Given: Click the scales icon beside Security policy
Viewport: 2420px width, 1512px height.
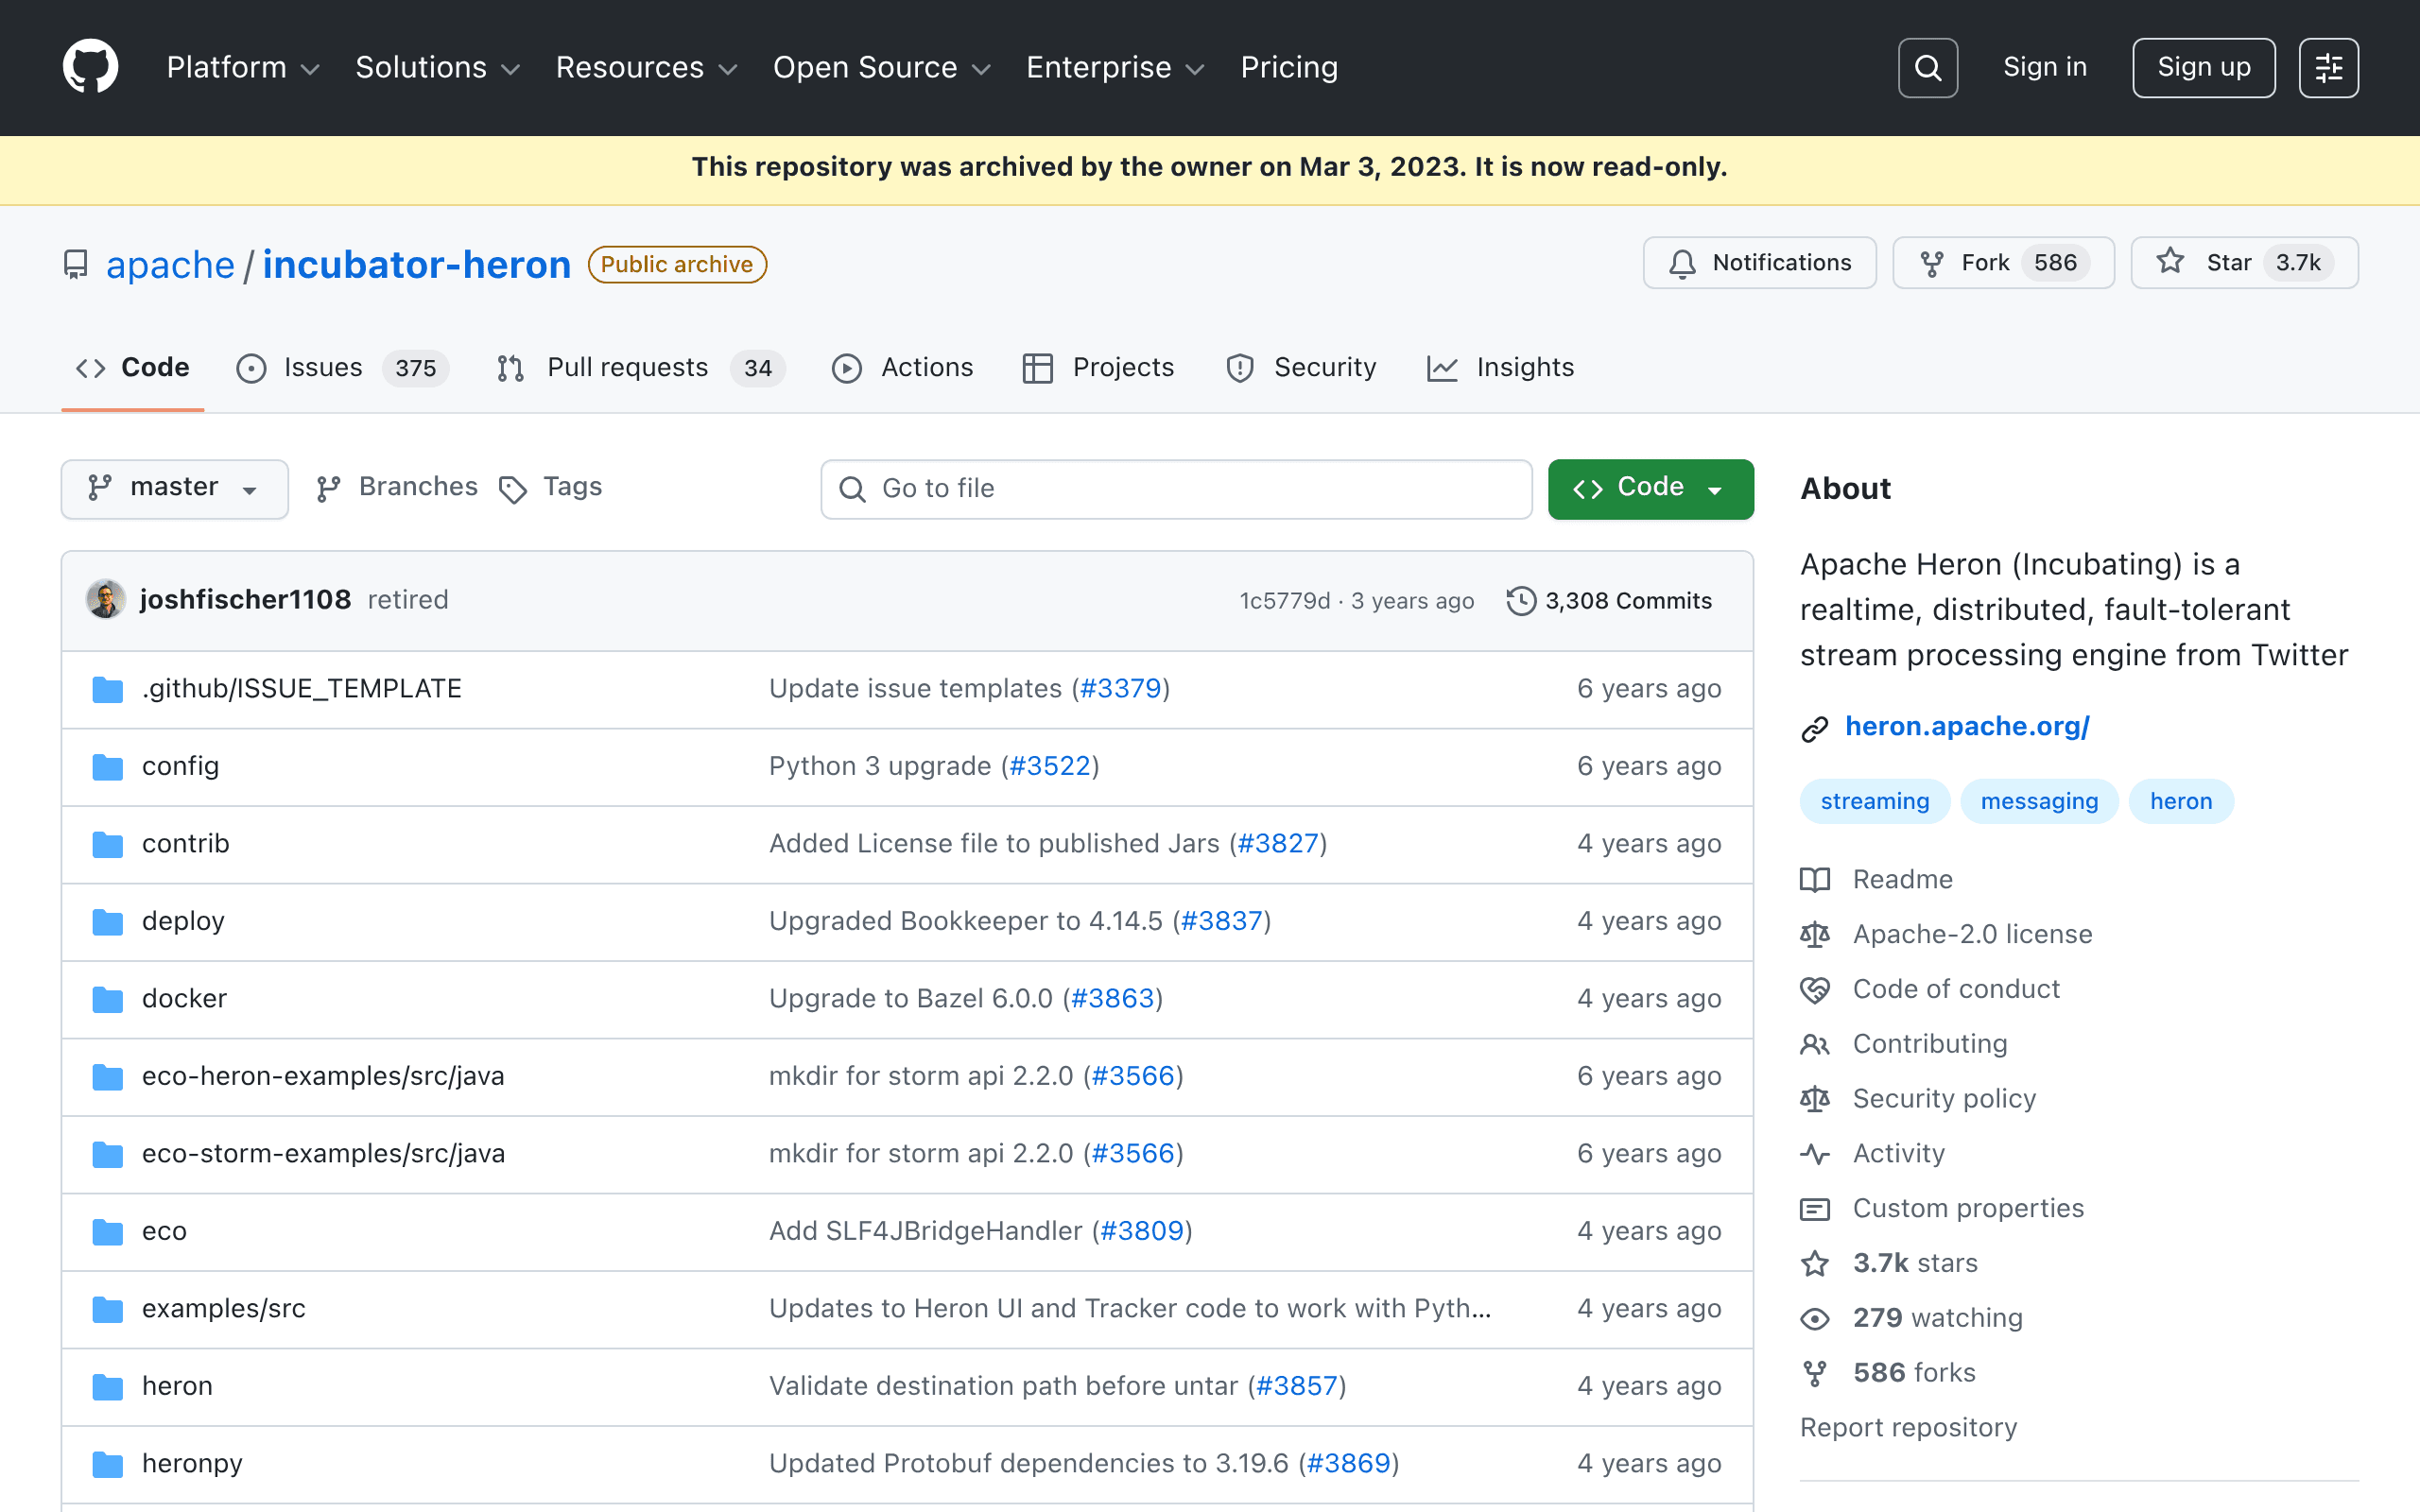Looking at the screenshot, I should (1814, 1099).
